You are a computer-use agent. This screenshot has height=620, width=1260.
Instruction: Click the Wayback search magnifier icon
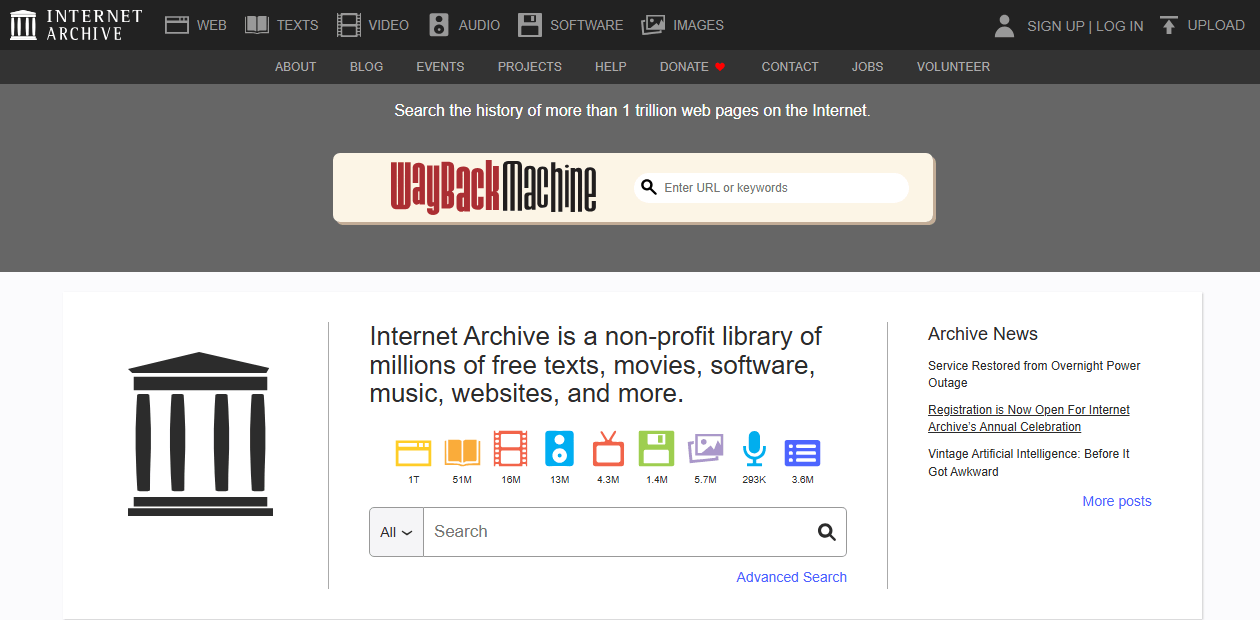tap(649, 187)
